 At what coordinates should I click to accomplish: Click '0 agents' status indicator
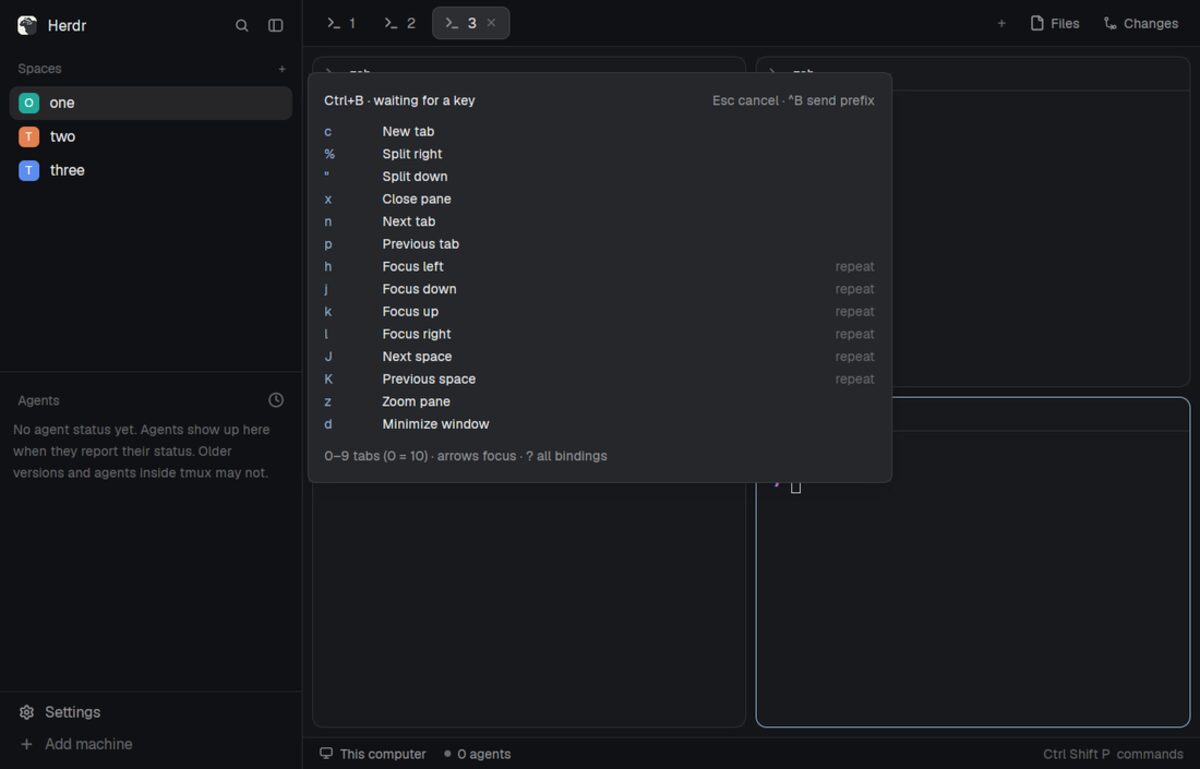478,754
